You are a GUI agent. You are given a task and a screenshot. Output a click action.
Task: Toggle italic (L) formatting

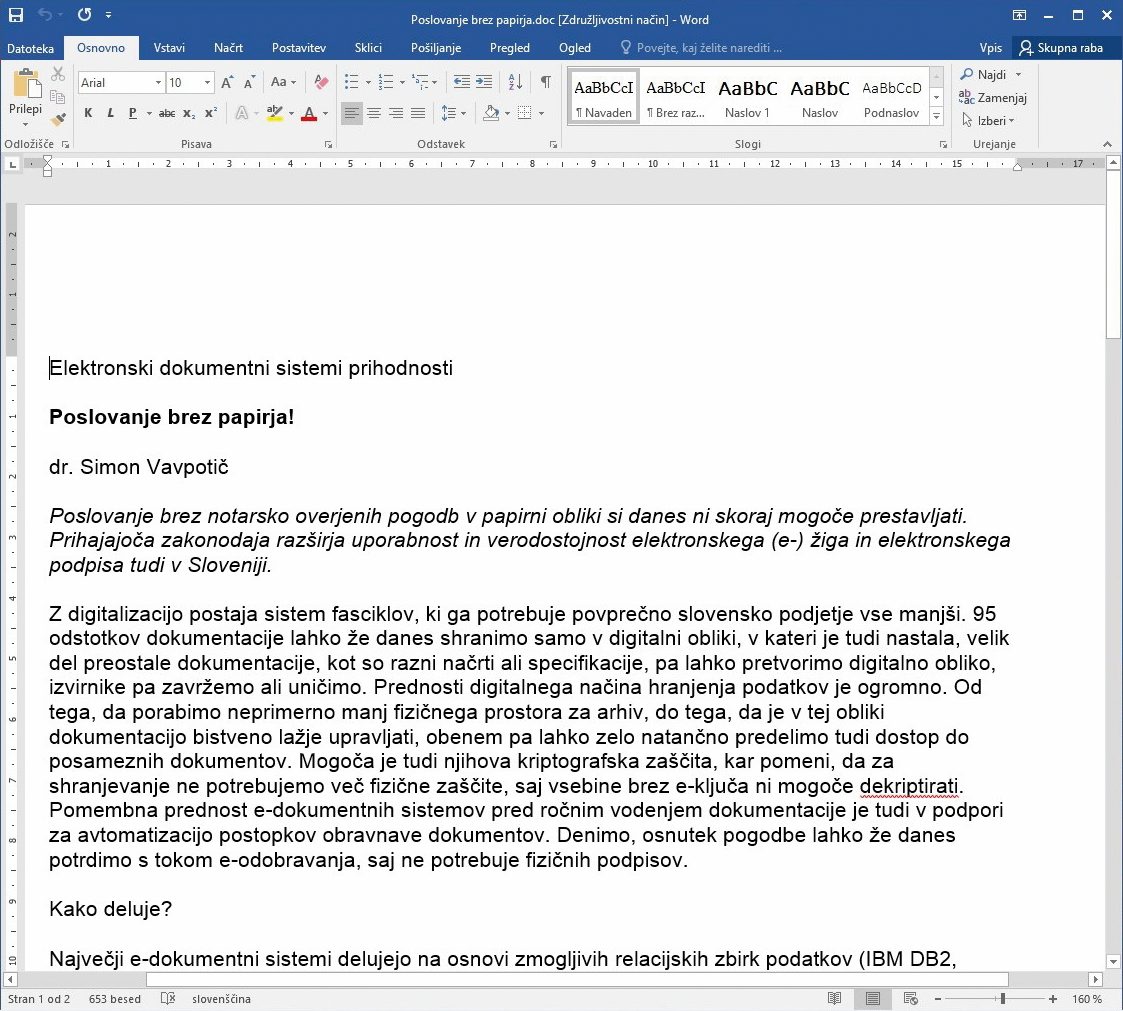point(110,113)
